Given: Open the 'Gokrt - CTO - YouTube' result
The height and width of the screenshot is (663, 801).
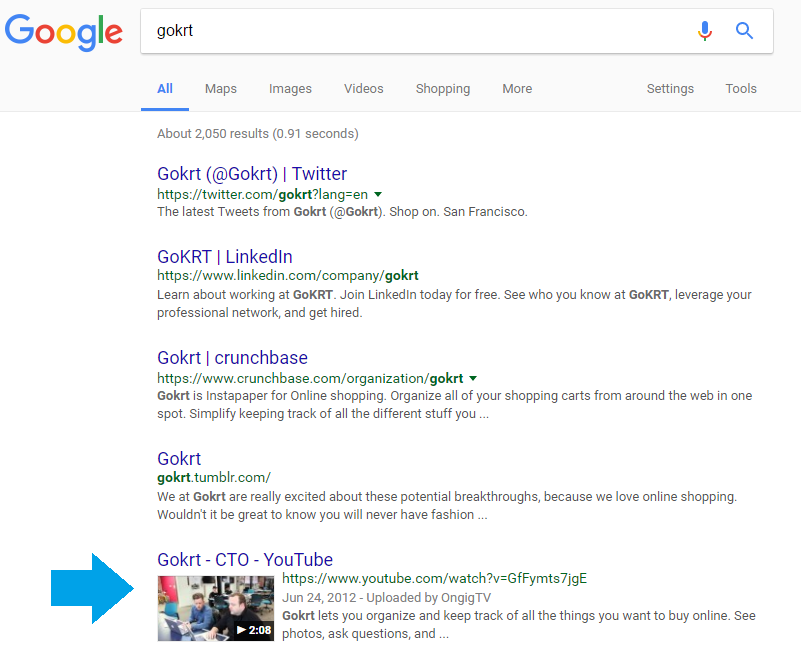Looking at the screenshot, I should [x=245, y=560].
